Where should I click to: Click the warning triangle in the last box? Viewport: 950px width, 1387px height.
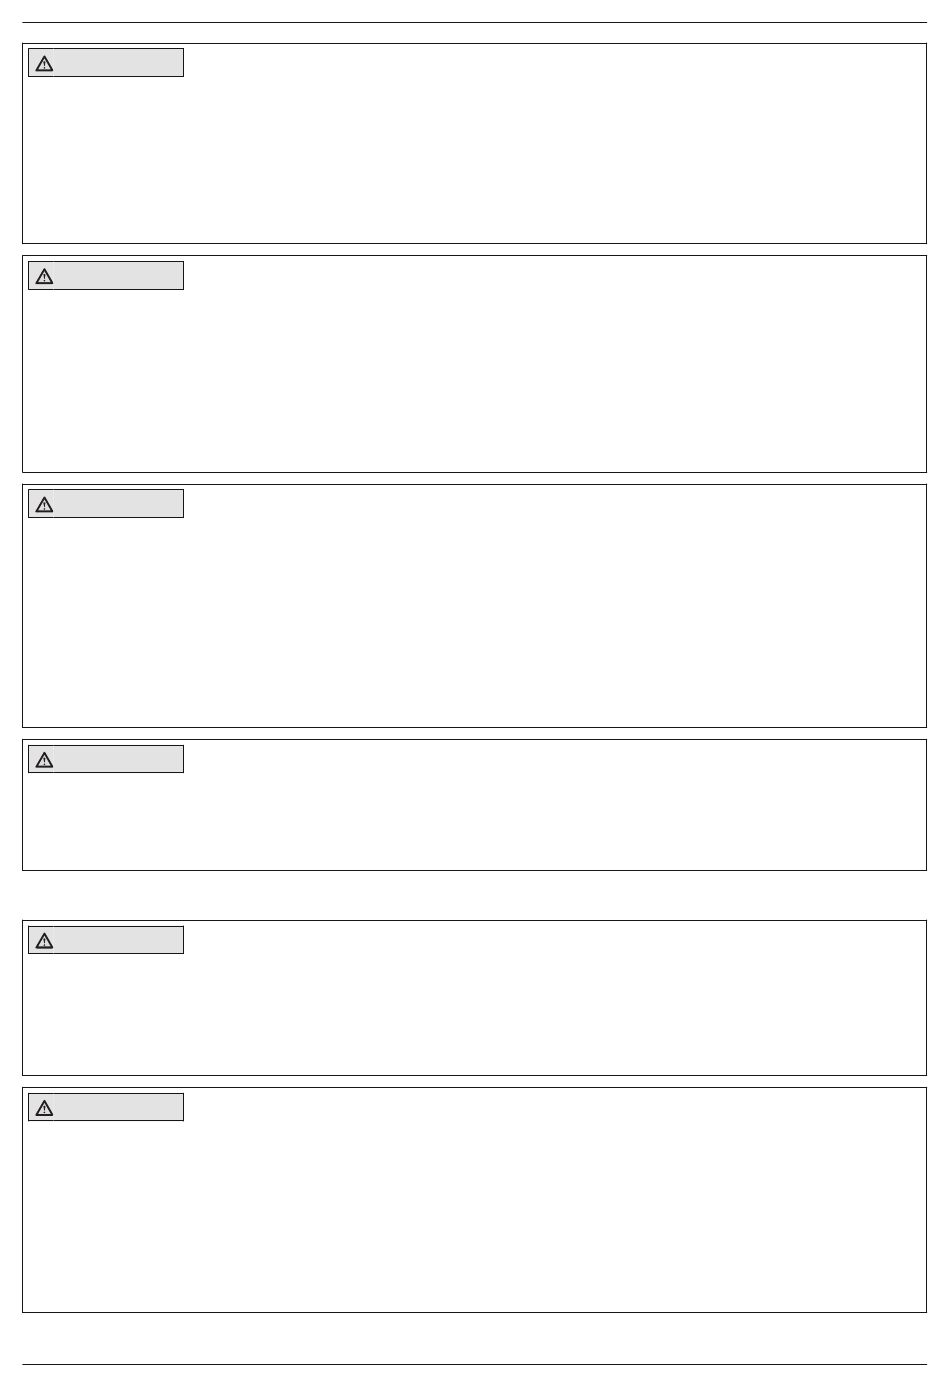pyautogui.click(x=44, y=1108)
